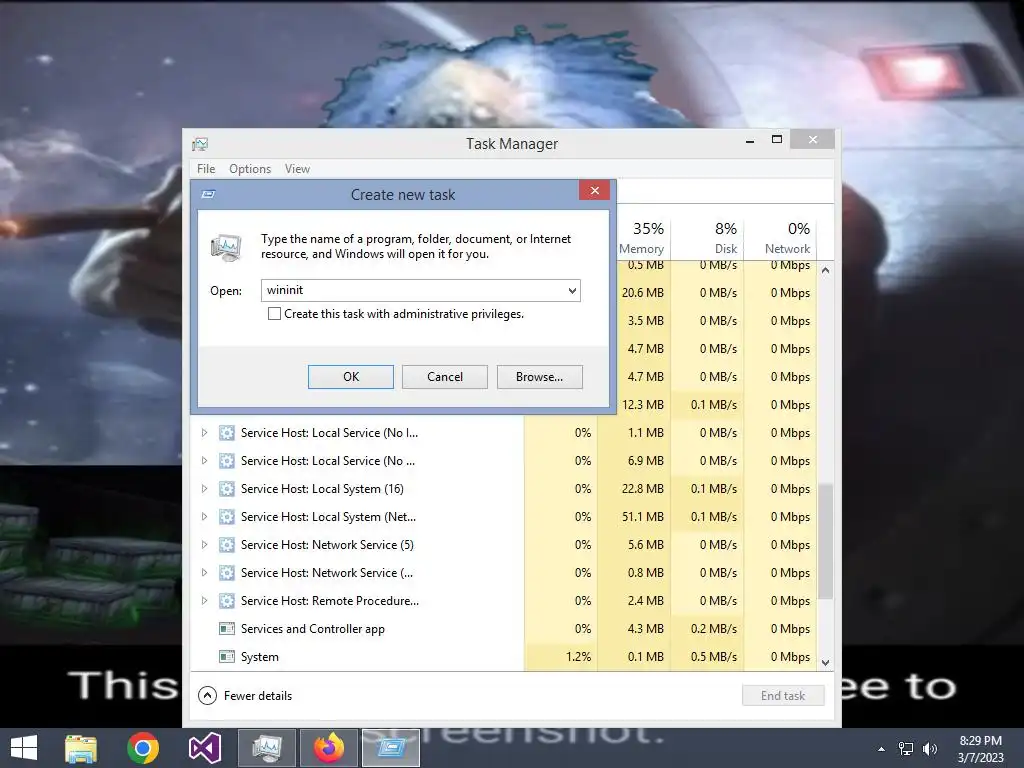Select the System process row name
This screenshot has height=768, width=1024.
259,657
